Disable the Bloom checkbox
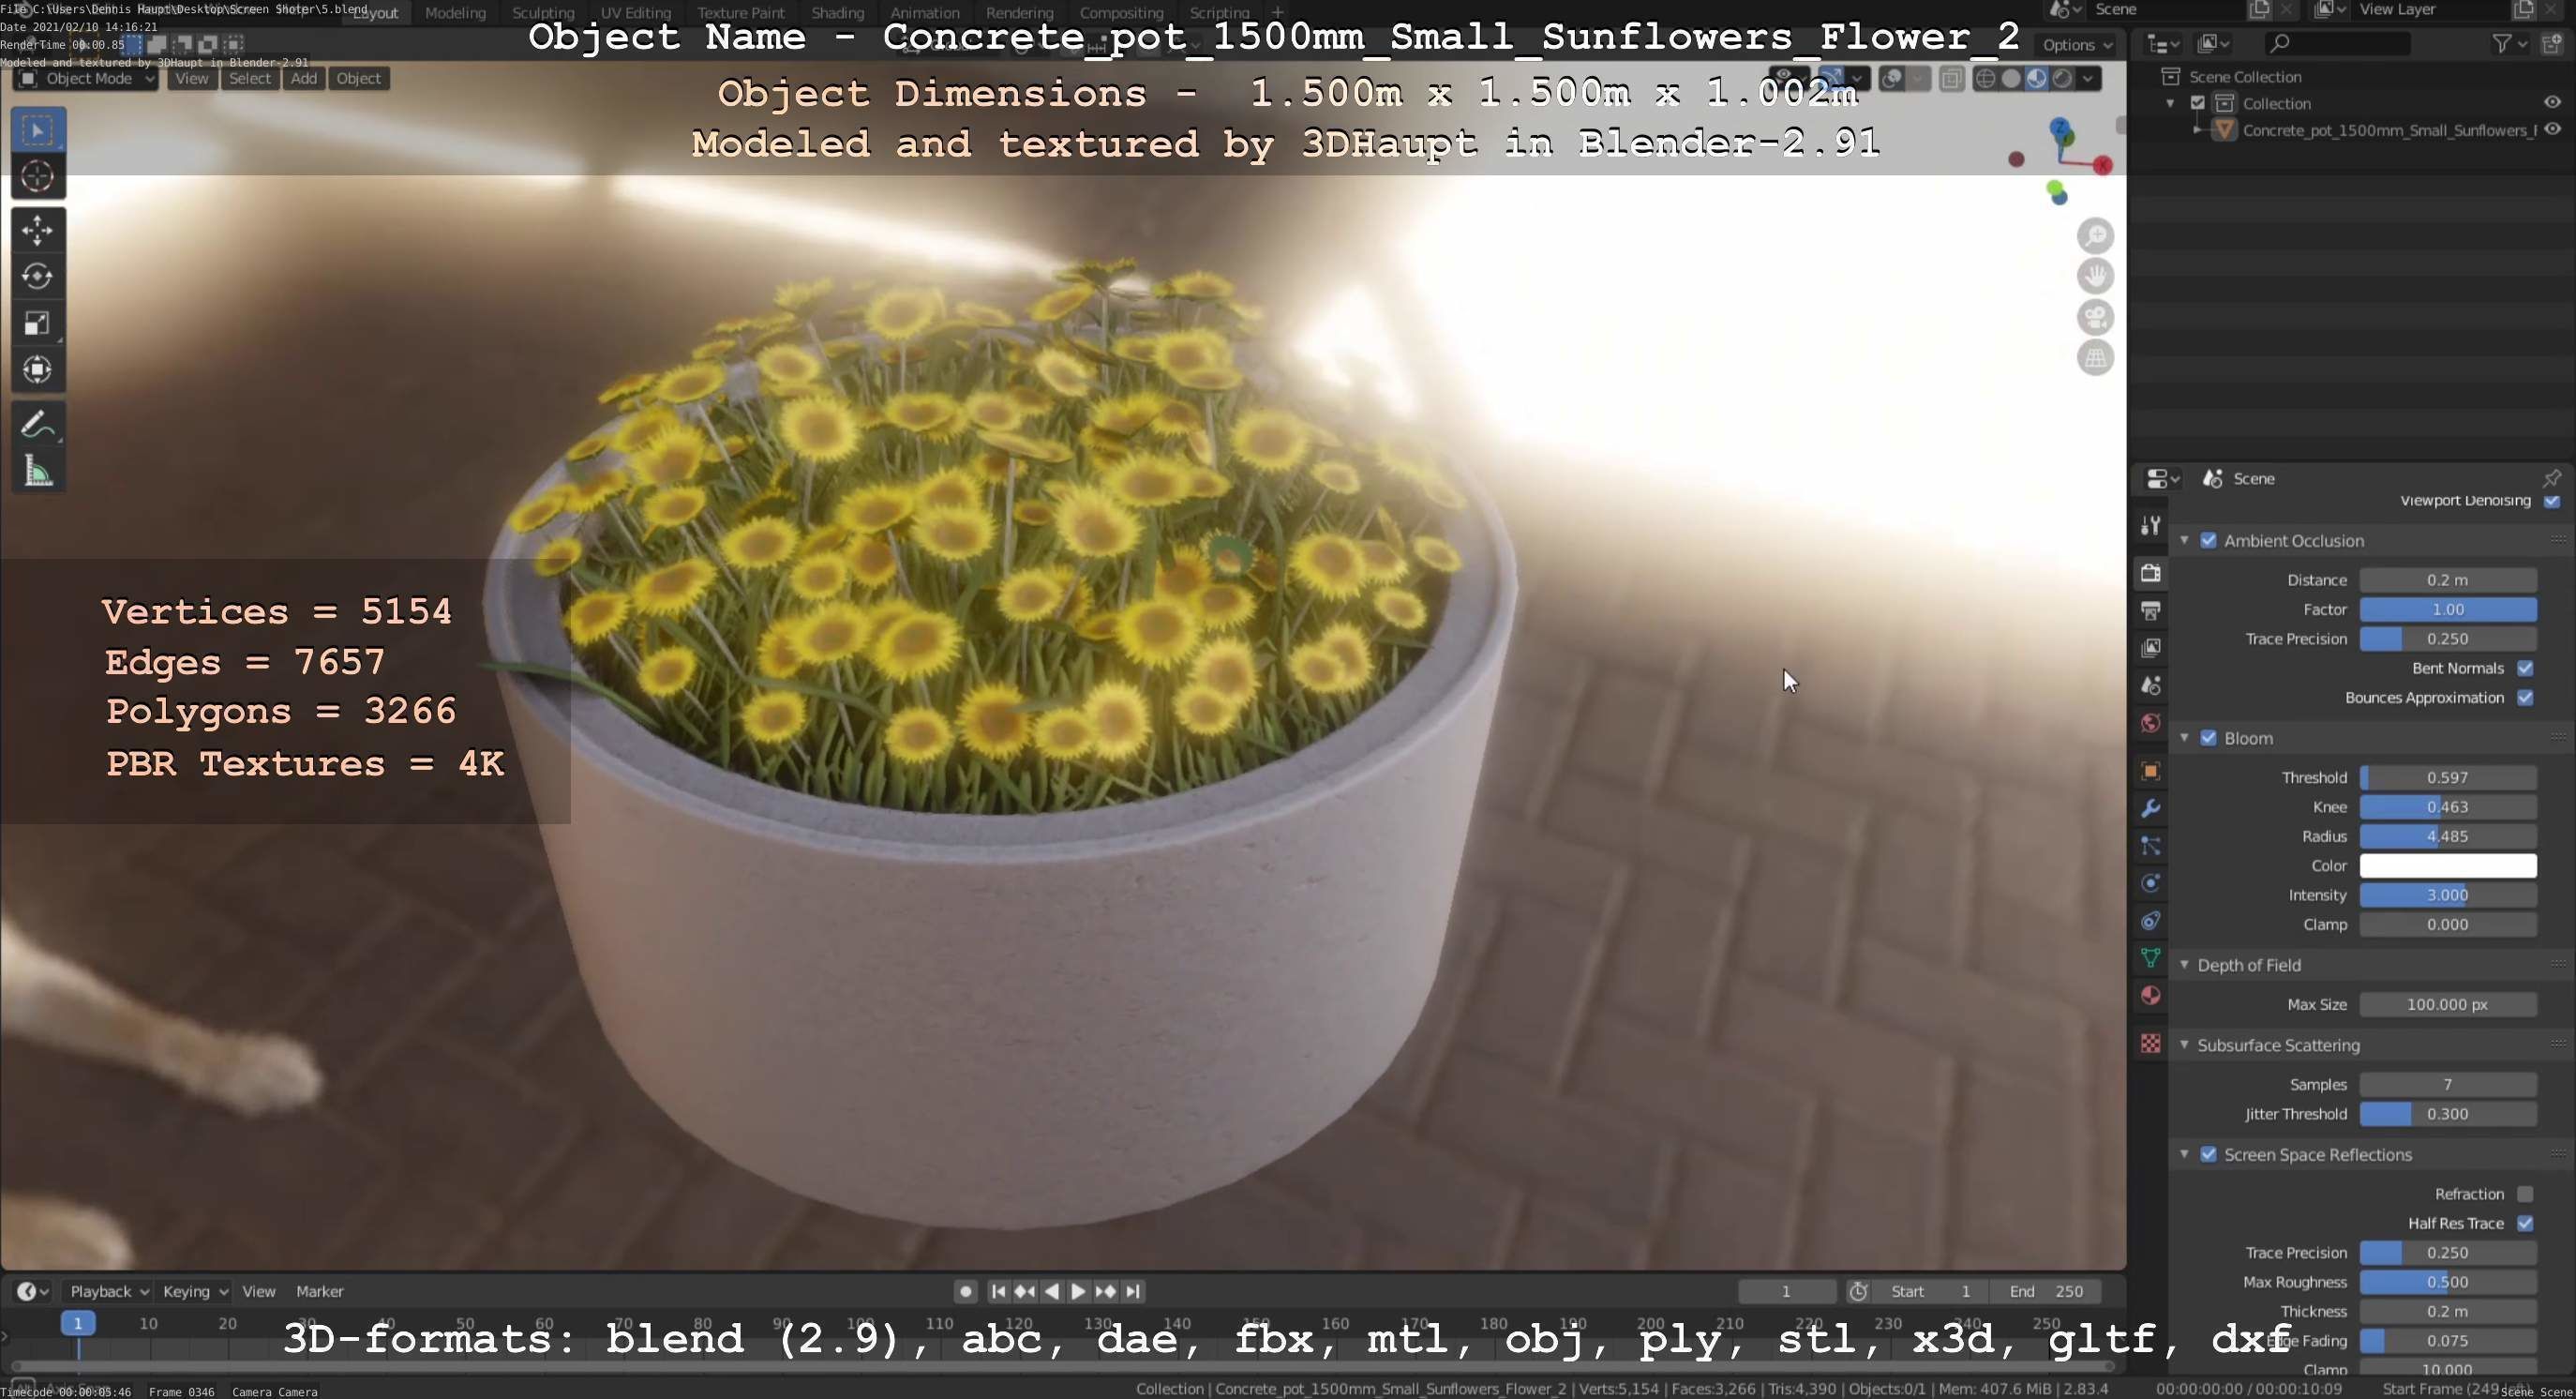The height and width of the screenshot is (1399, 2576). [2208, 738]
